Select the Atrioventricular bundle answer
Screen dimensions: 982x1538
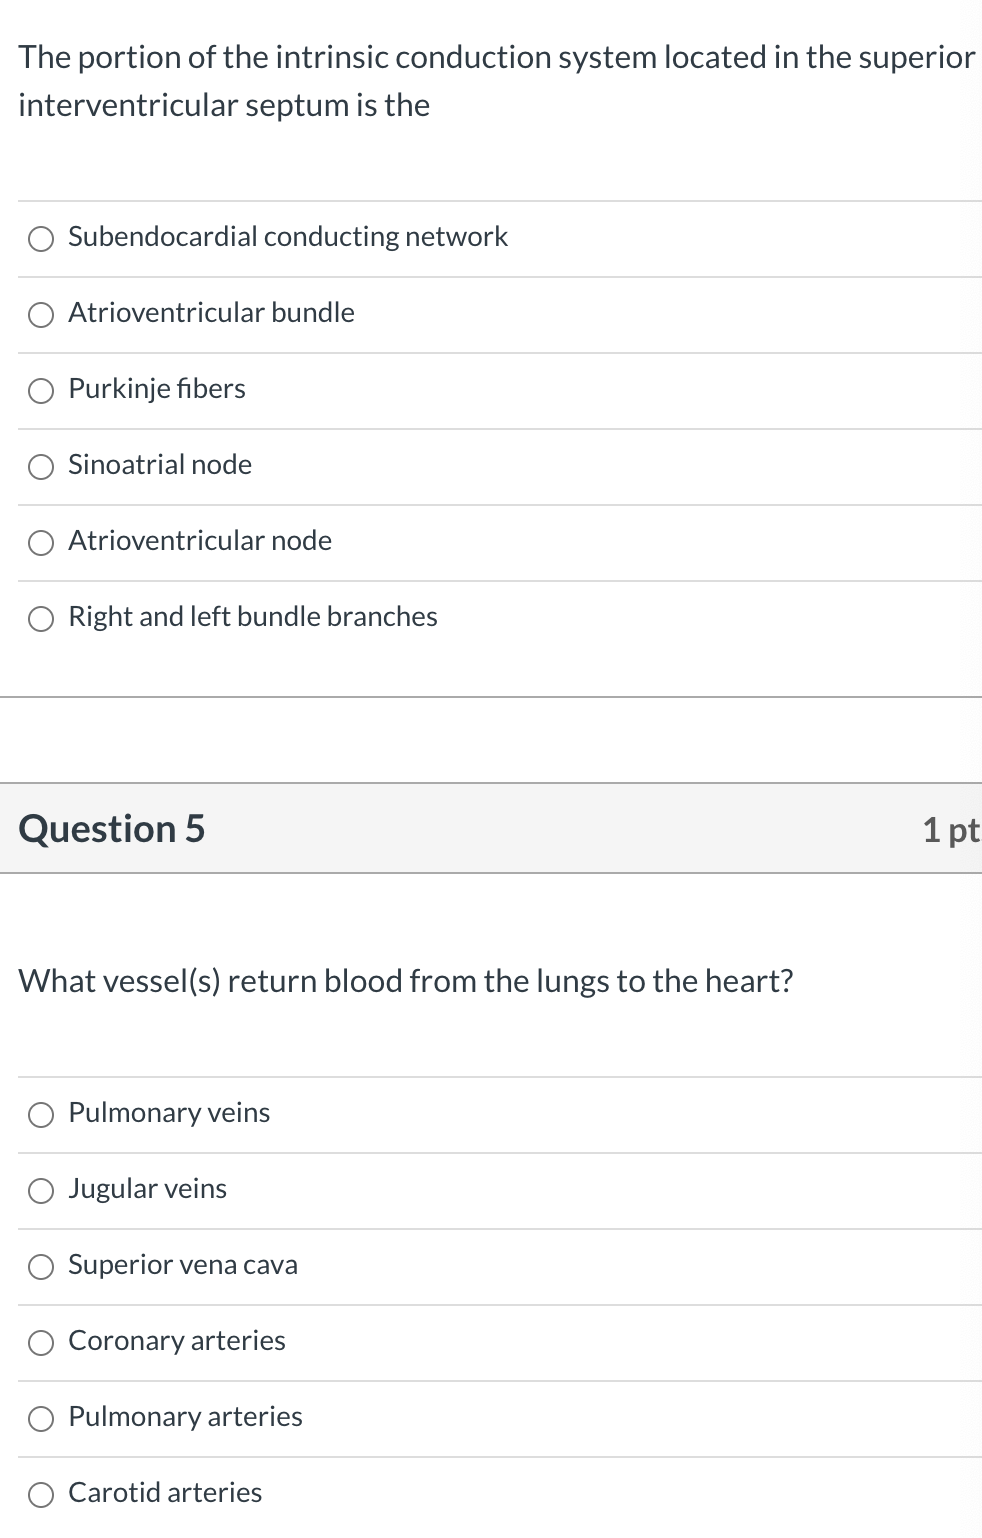coord(41,315)
